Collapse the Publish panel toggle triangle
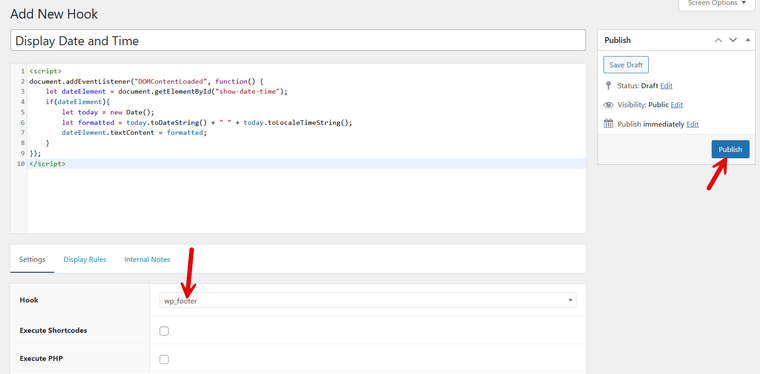This screenshot has height=374, width=760. pyautogui.click(x=747, y=40)
